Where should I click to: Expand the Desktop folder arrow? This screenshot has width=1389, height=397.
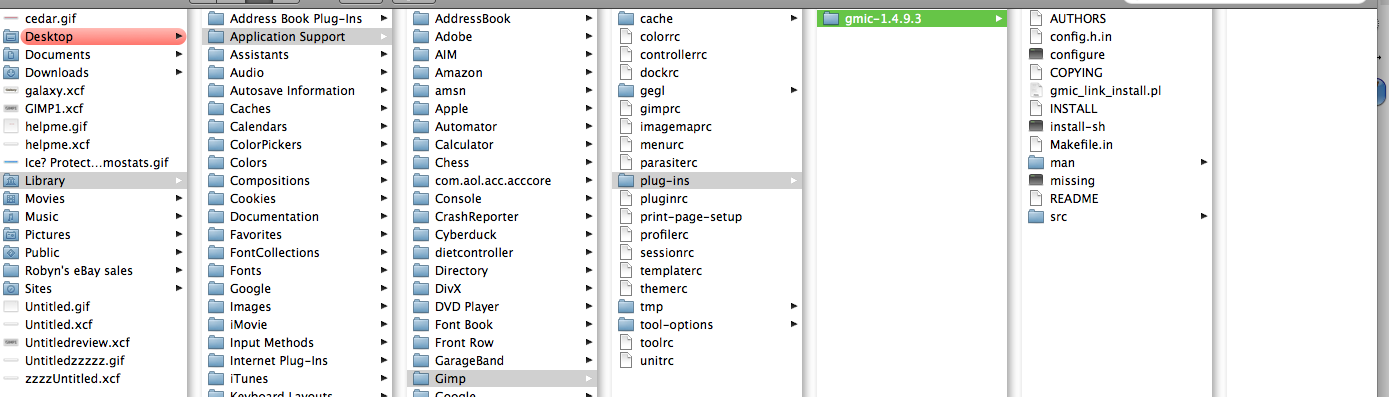179,37
